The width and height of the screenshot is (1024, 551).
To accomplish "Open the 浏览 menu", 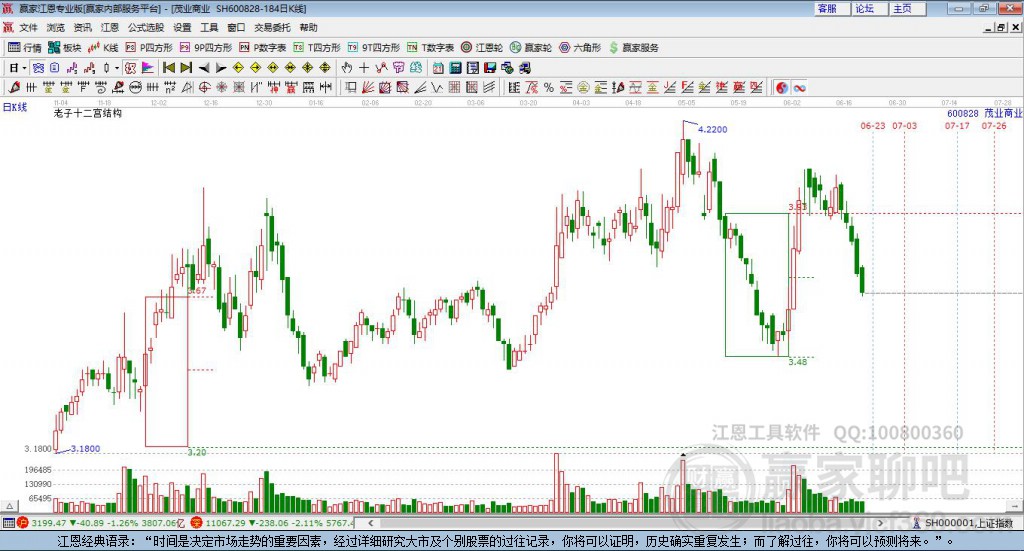I will [x=56, y=27].
